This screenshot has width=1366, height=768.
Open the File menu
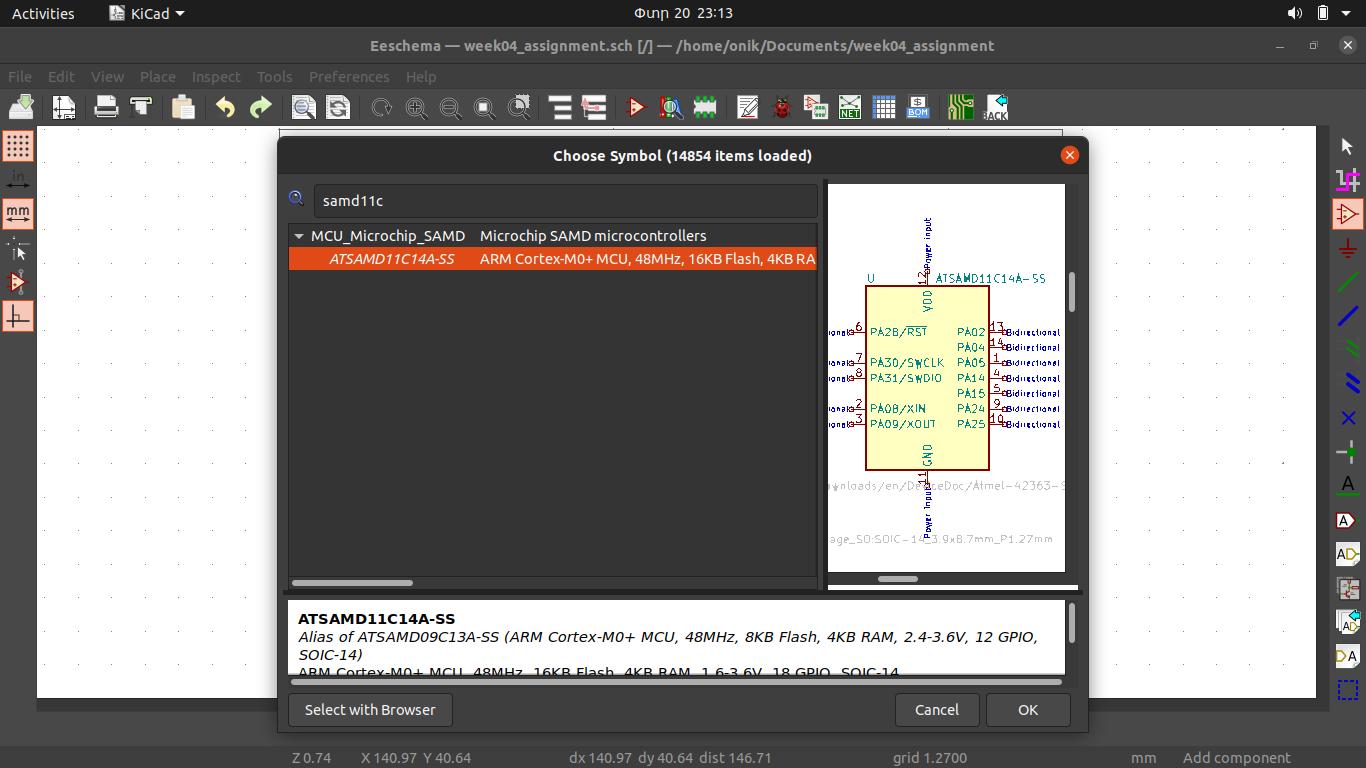click(20, 76)
